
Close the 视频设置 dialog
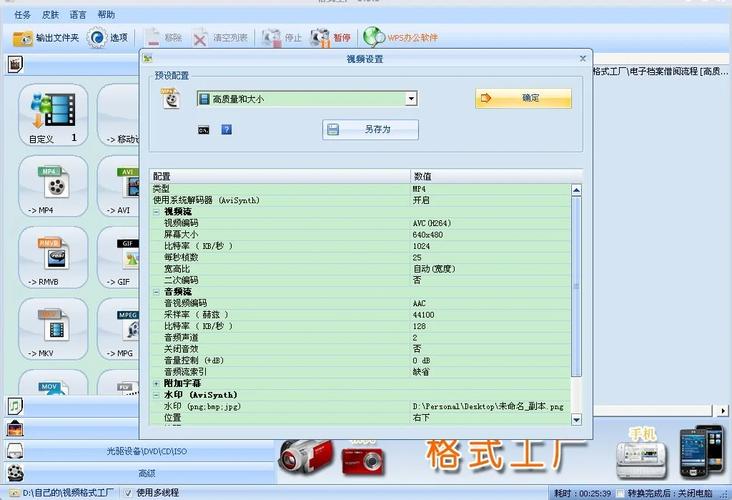pyautogui.click(x=583, y=58)
